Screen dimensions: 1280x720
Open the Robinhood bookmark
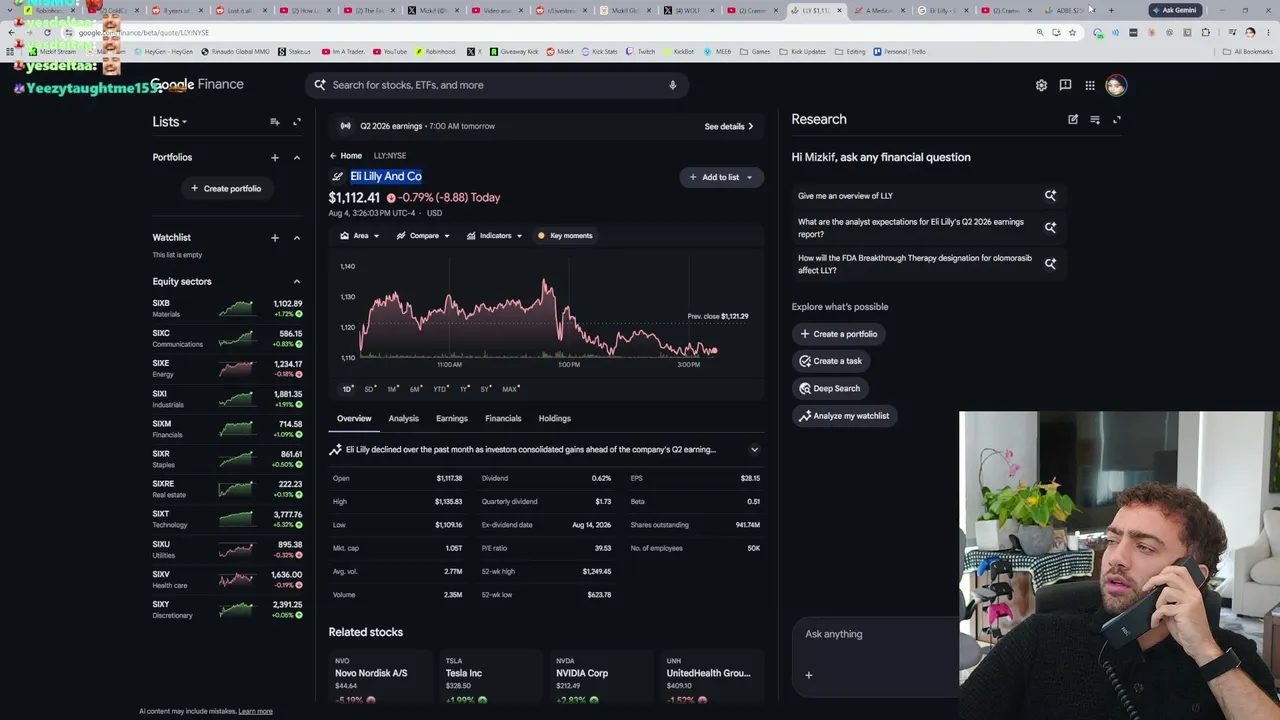(x=435, y=51)
